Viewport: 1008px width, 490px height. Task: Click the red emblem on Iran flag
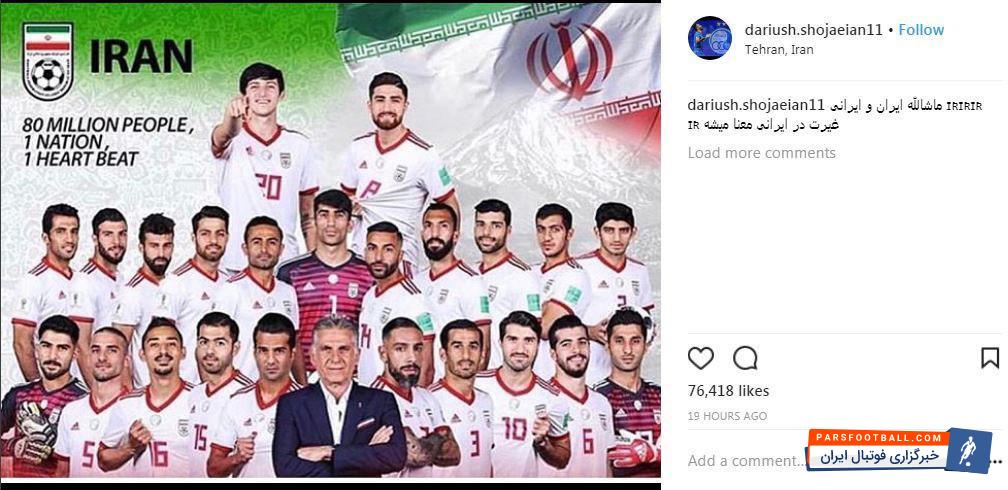click(x=570, y=58)
